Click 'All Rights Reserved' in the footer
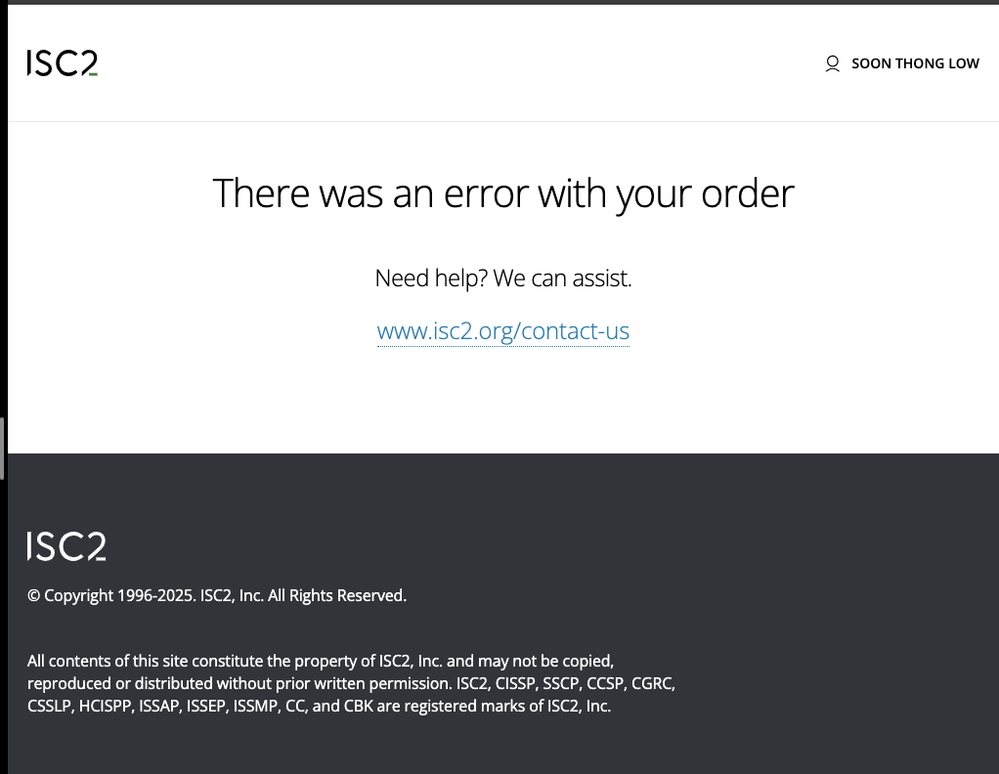The image size is (999, 774). [x=337, y=596]
